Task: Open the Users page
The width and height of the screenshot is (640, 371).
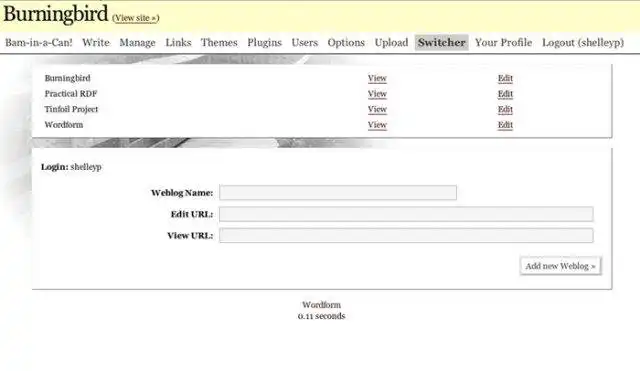Action: point(304,42)
